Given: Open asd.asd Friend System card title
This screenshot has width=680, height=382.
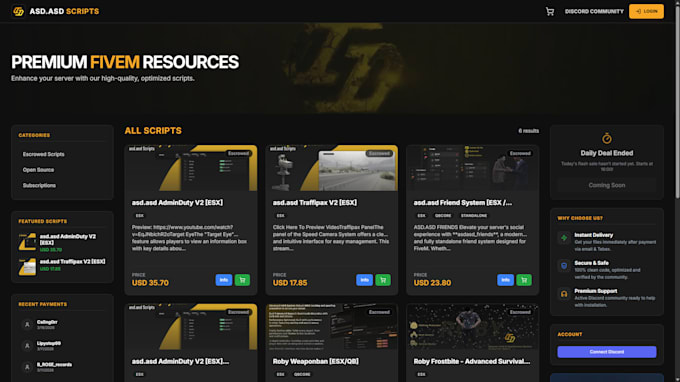Looking at the screenshot, I should pyautogui.click(x=463, y=202).
